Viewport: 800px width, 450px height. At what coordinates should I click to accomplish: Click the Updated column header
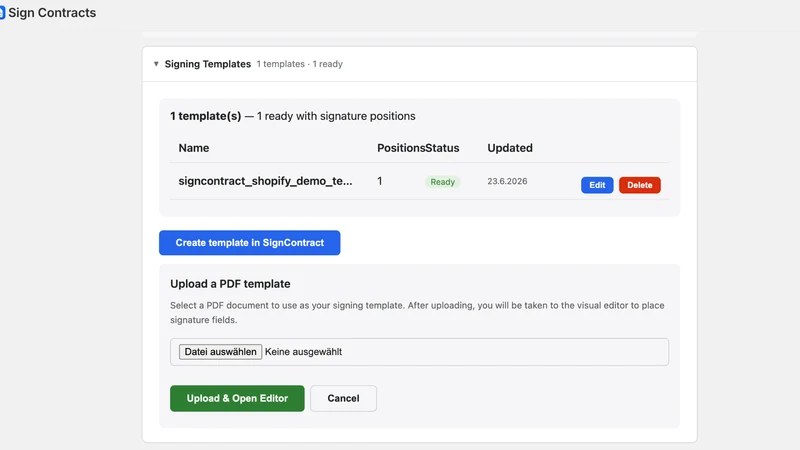[x=510, y=148]
